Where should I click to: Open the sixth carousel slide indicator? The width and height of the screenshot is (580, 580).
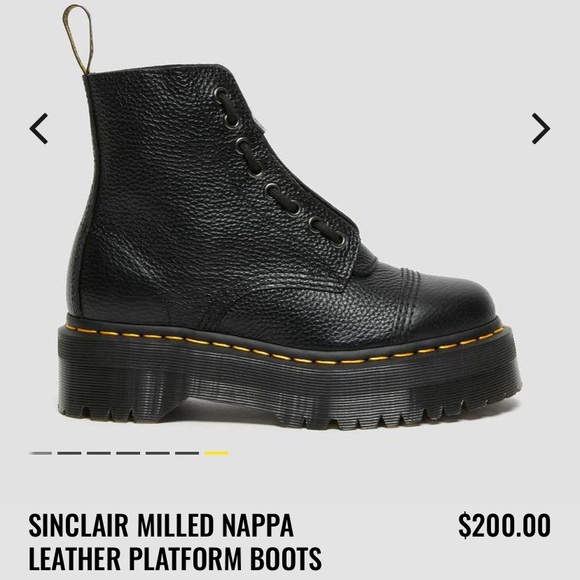coord(187,453)
